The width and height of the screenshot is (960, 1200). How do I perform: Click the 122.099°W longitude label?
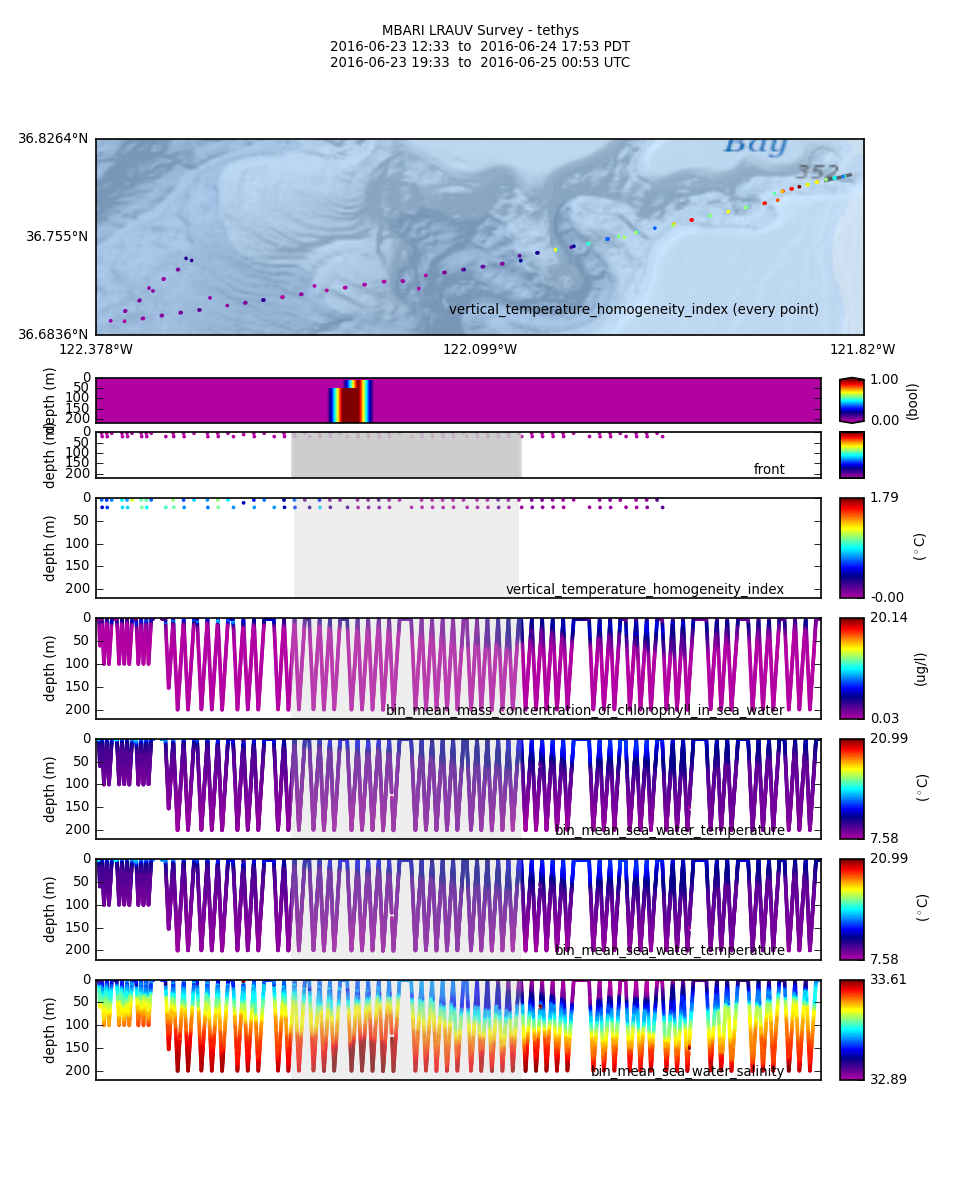(x=480, y=349)
